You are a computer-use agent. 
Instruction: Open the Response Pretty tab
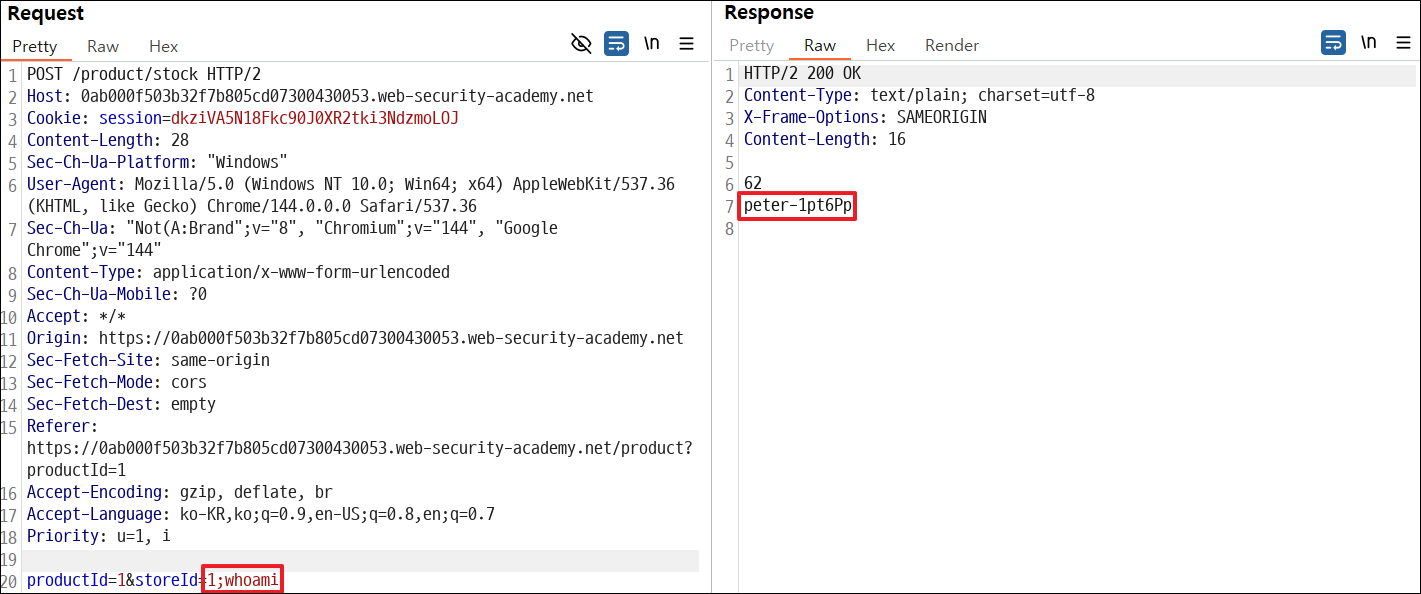click(x=752, y=45)
